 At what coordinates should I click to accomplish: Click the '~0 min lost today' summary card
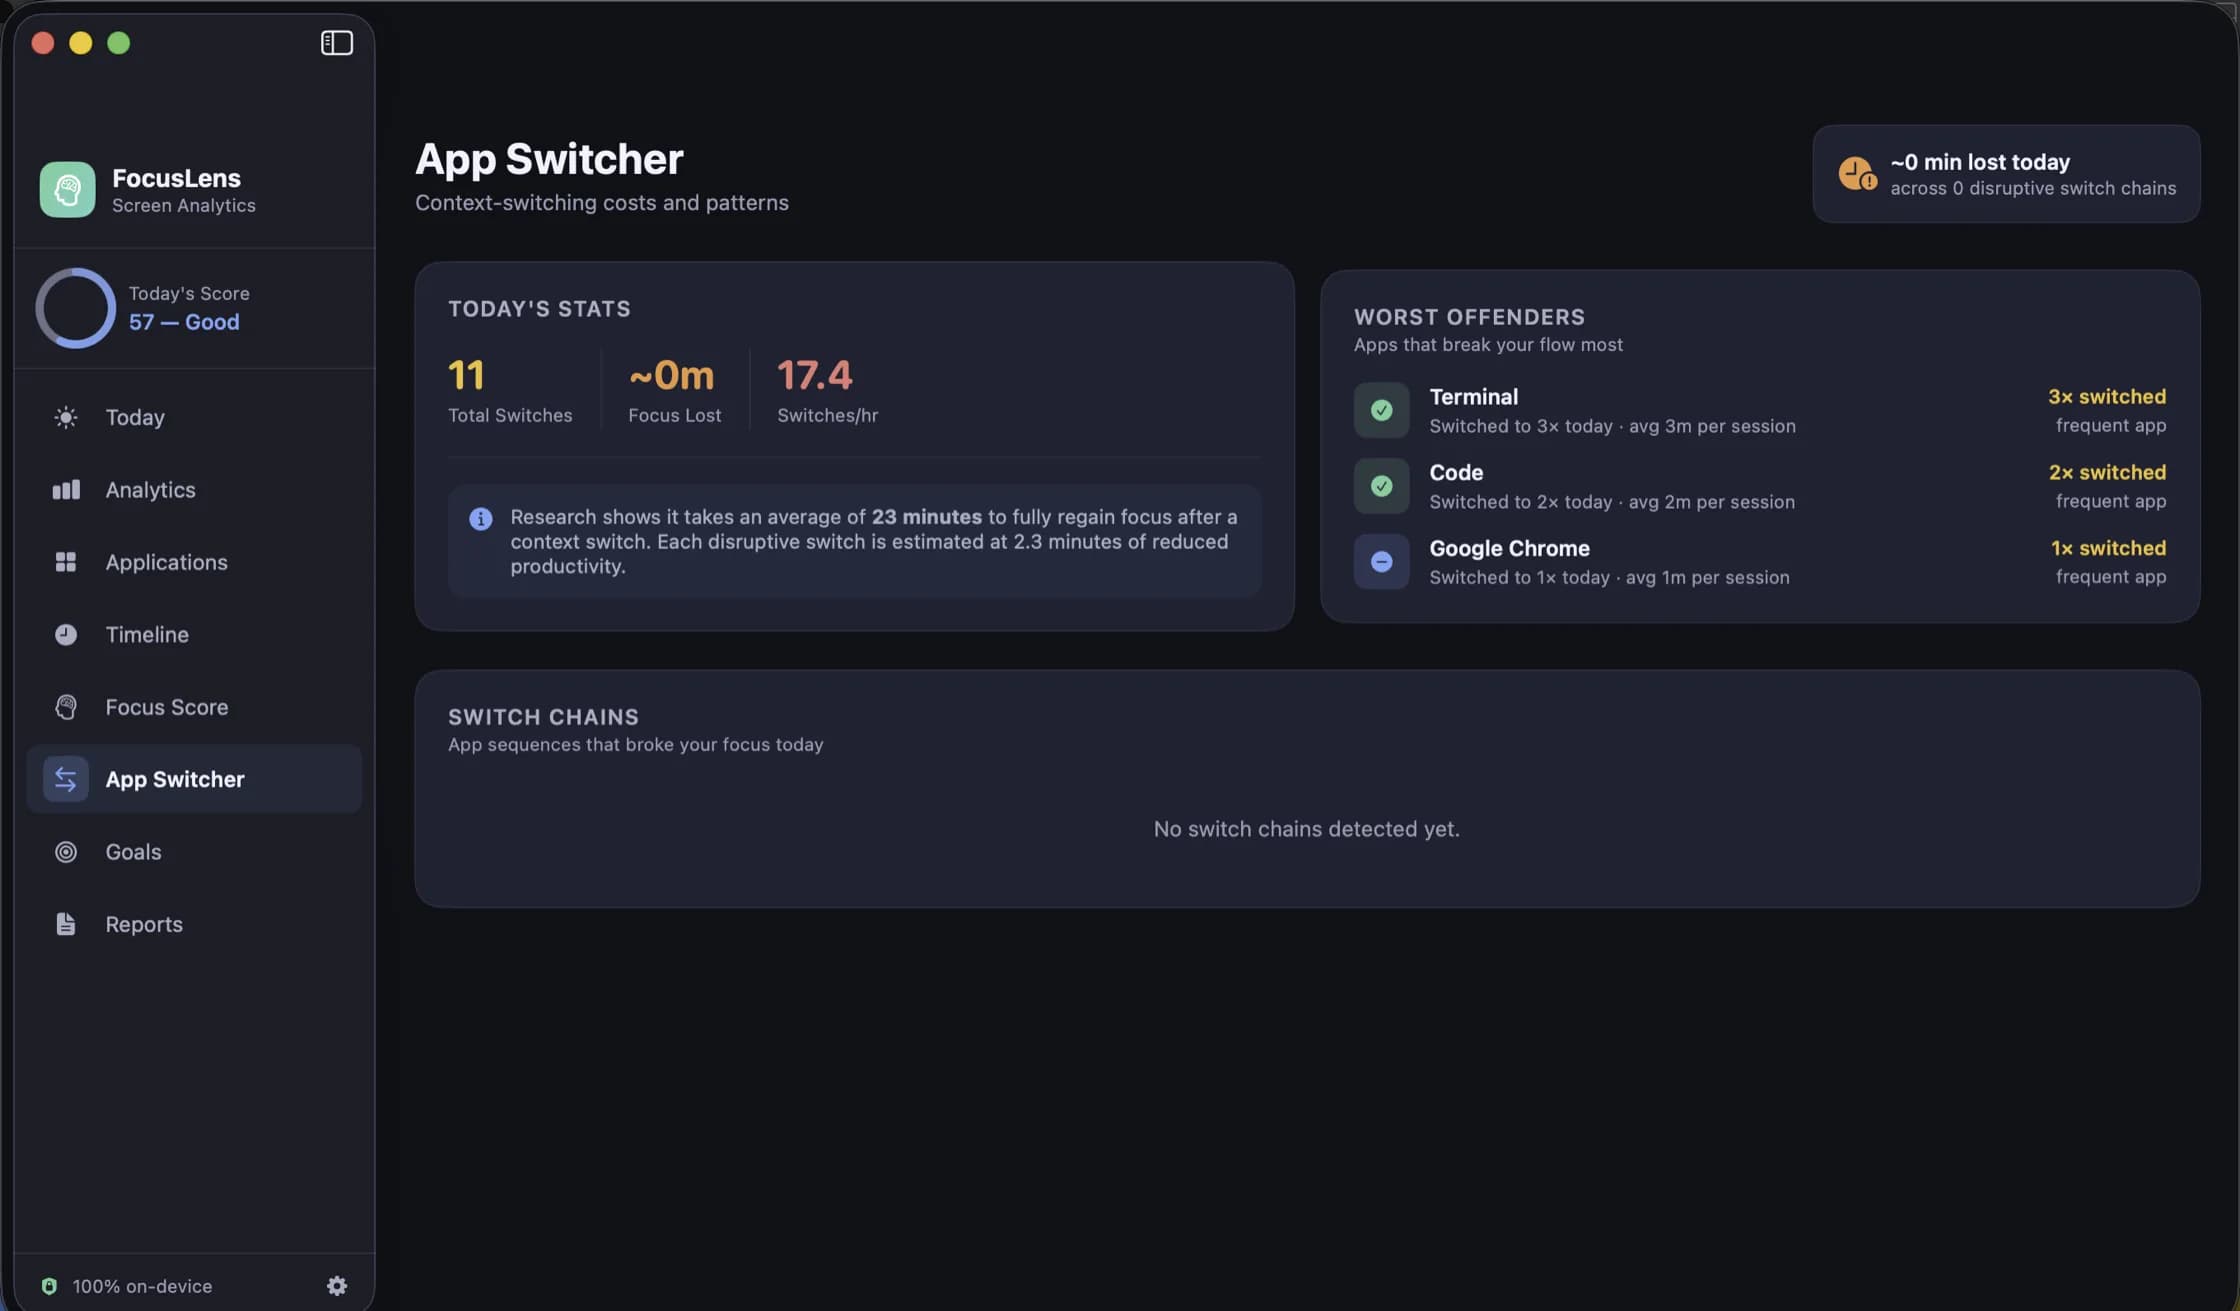[2006, 174]
